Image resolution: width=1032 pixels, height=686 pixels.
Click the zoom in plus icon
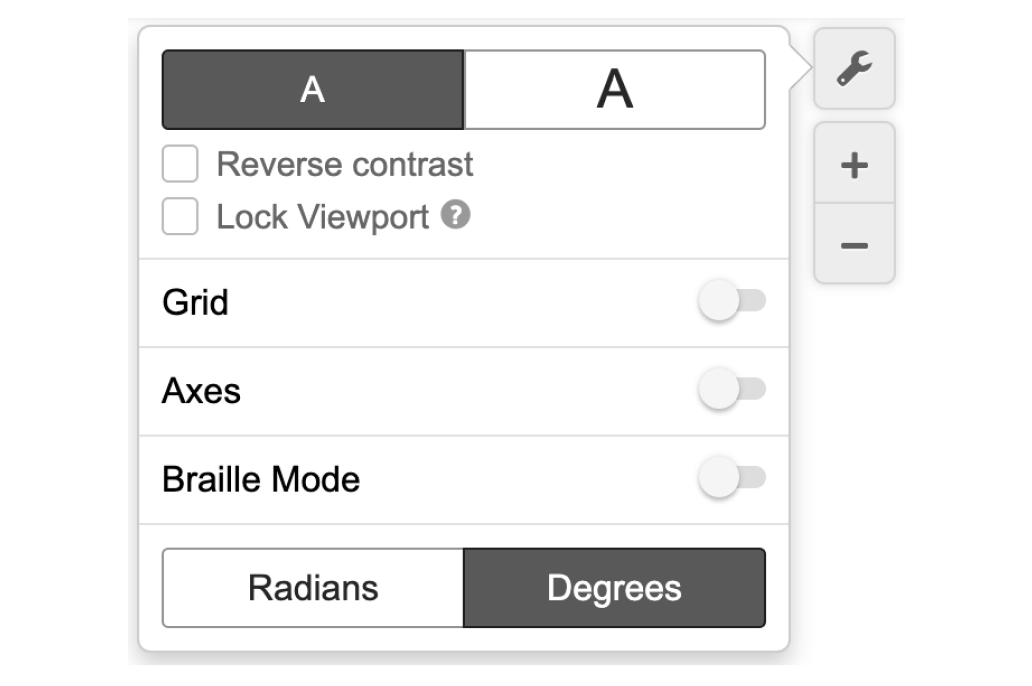point(854,165)
